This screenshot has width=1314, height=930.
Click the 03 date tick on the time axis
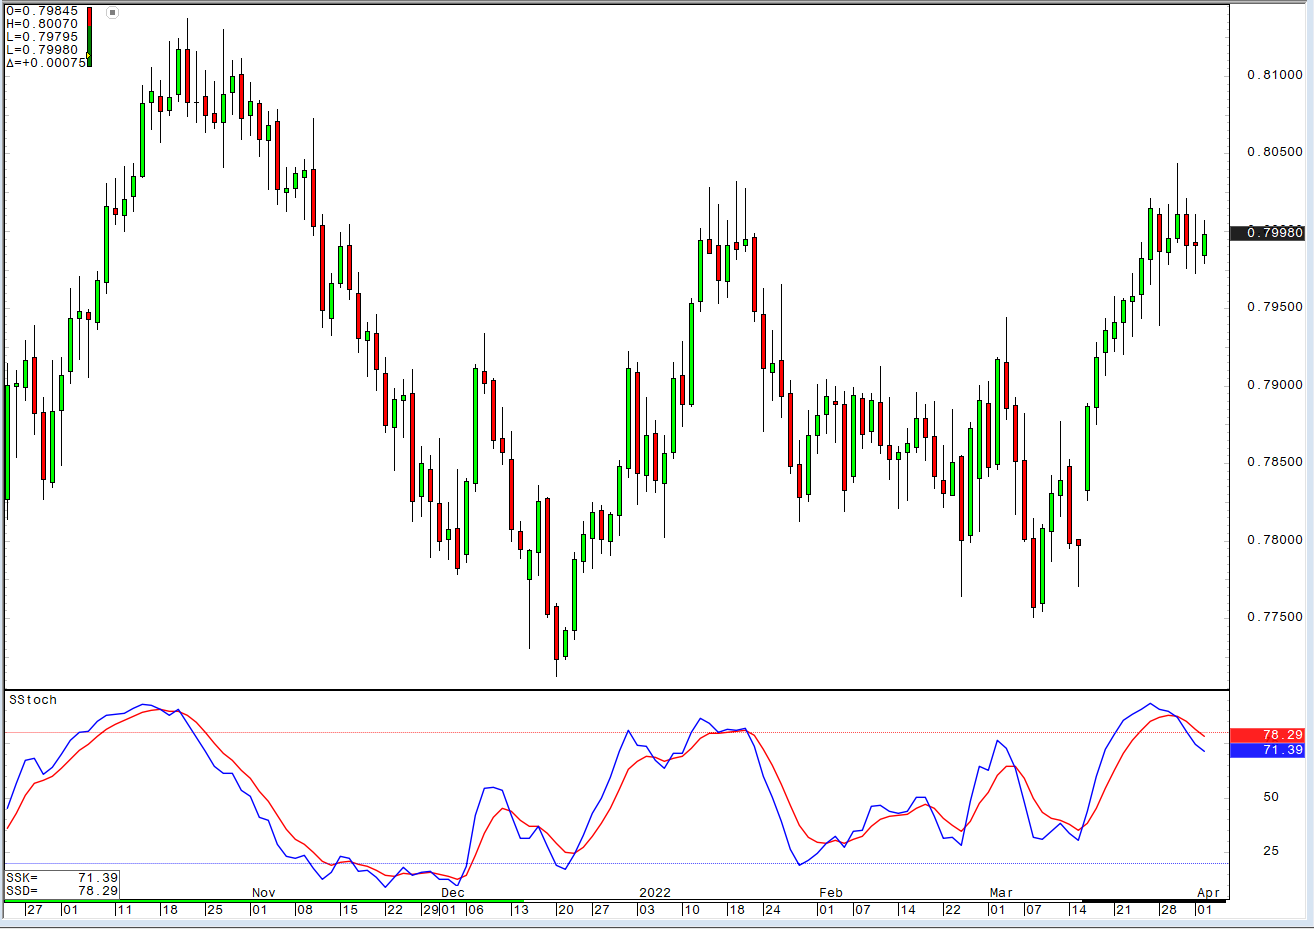pos(647,910)
